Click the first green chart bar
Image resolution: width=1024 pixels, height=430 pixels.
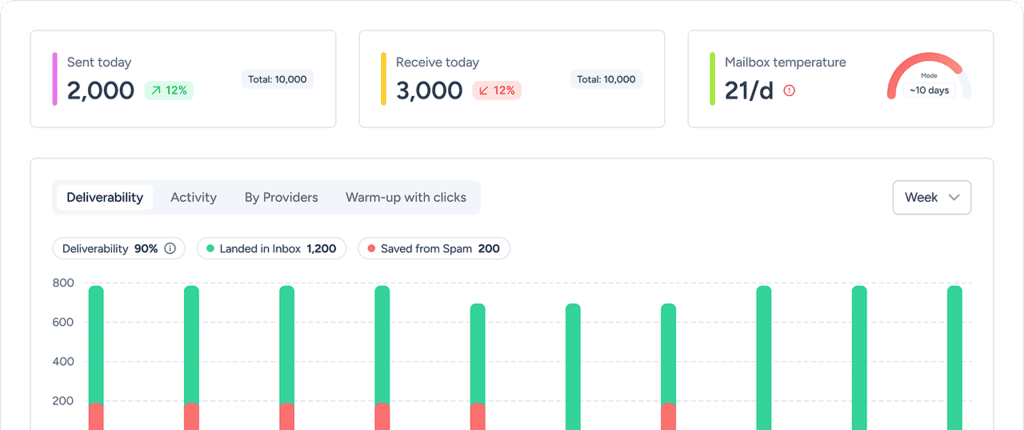(96, 345)
